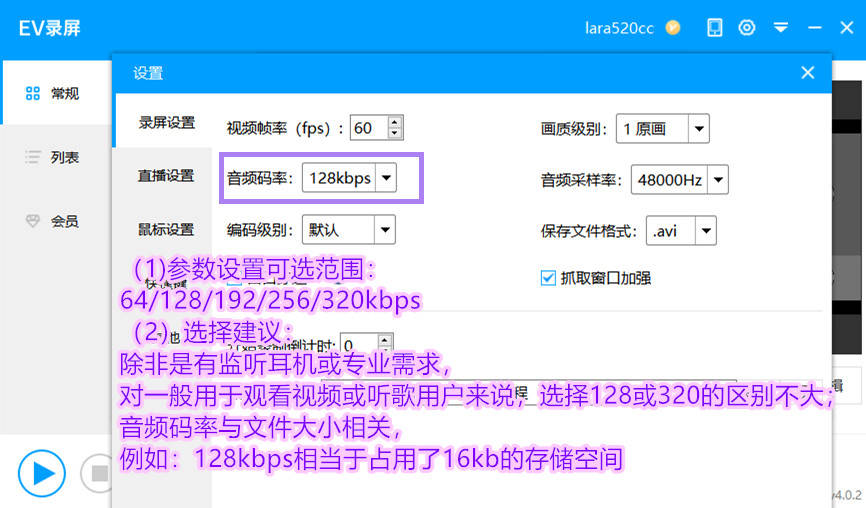The image size is (866, 508).
Task: Click the gold member badge beside lara520cc
Action: 673,28
